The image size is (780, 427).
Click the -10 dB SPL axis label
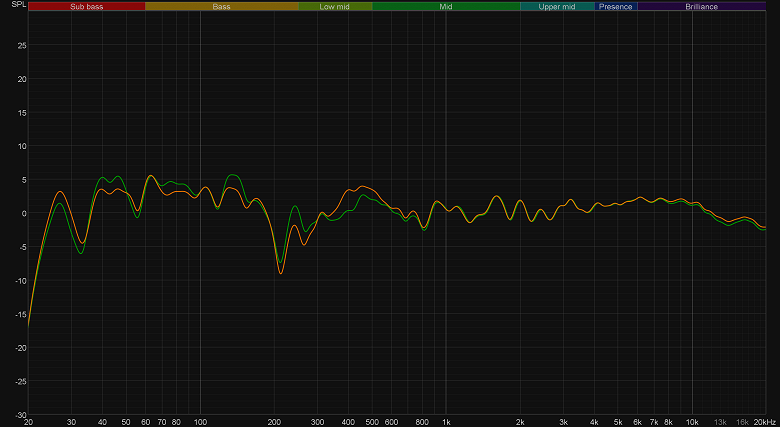[x=20, y=281]
